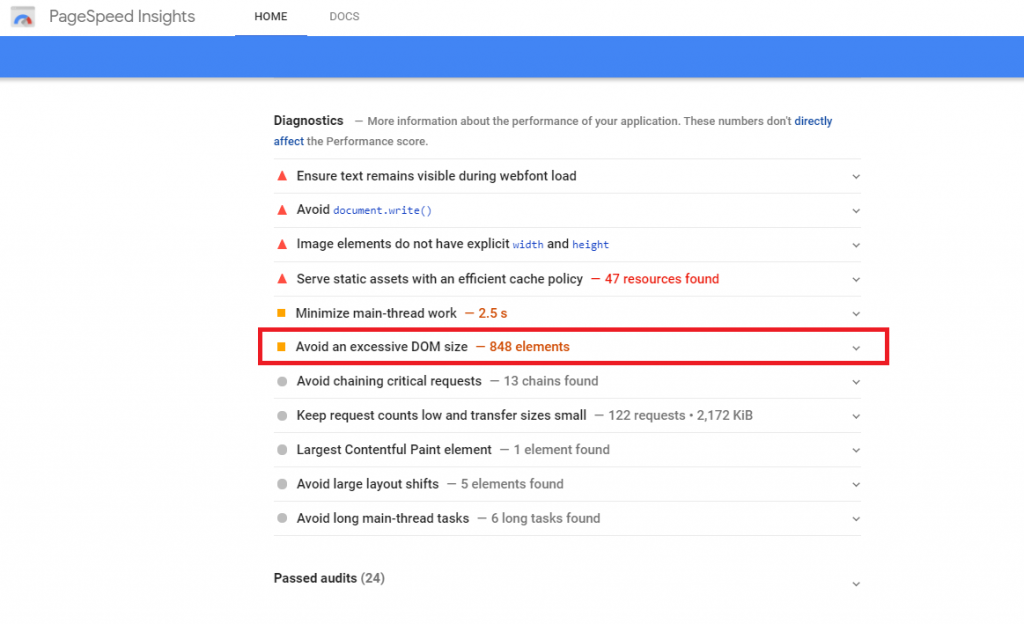Click the 'Passed audits (24)' heading
Viewport: 1024px width, 624px height.
[x=329, y=578]
